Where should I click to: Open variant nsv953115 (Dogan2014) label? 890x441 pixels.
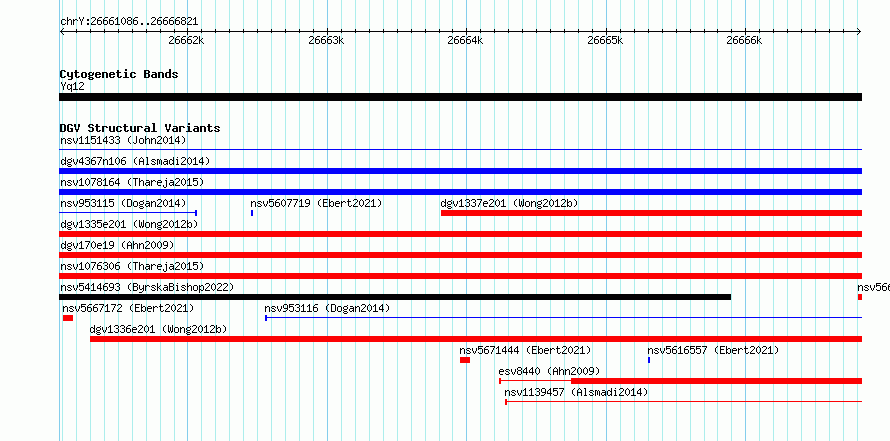(x=123, y=203)
